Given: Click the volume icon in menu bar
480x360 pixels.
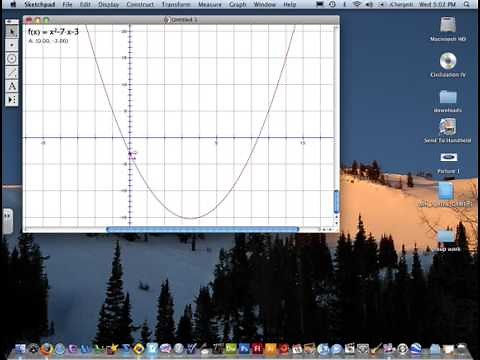Looking at the screenshot, I should pos(369,4).
